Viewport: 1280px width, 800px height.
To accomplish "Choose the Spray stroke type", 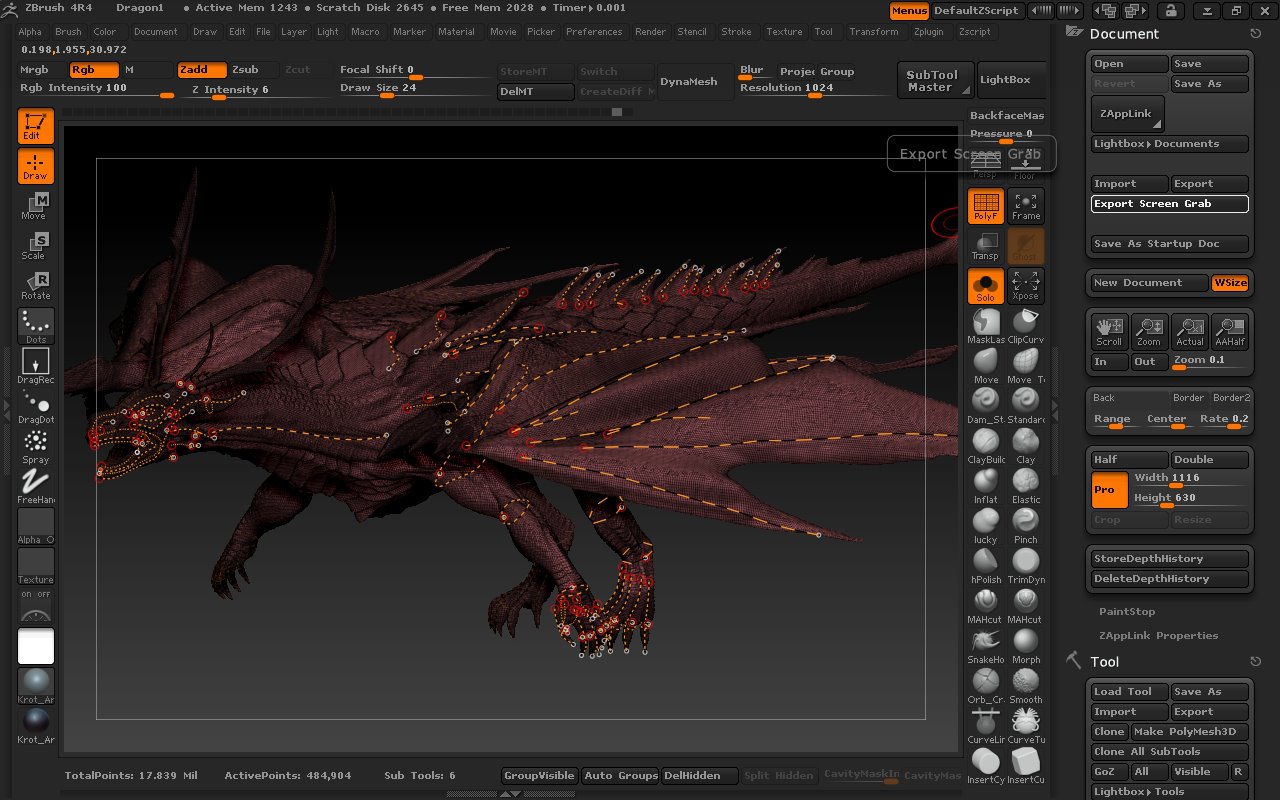I will [x=35, y=447].
